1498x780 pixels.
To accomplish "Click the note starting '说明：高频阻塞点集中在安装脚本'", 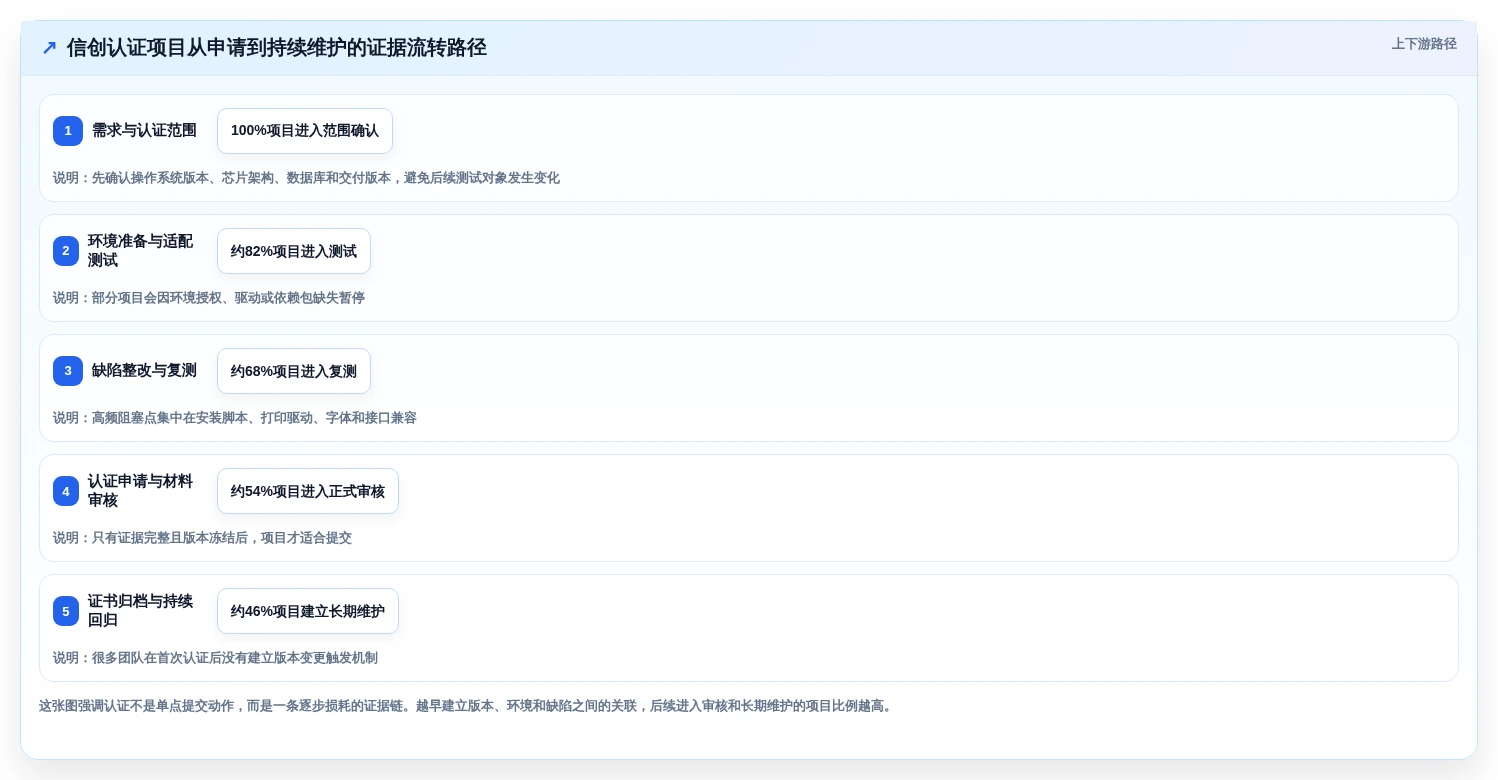I will coord(235,418).
